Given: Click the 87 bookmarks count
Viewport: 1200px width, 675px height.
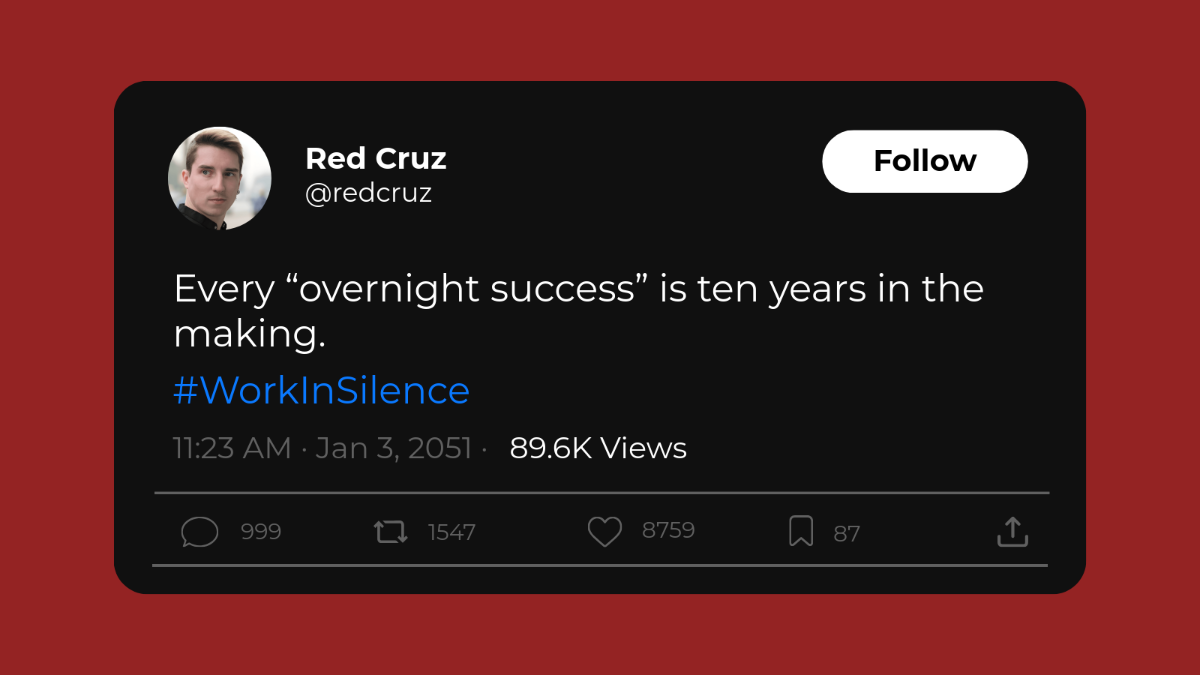Looking at the screenshot, I should tap(847, 534).
